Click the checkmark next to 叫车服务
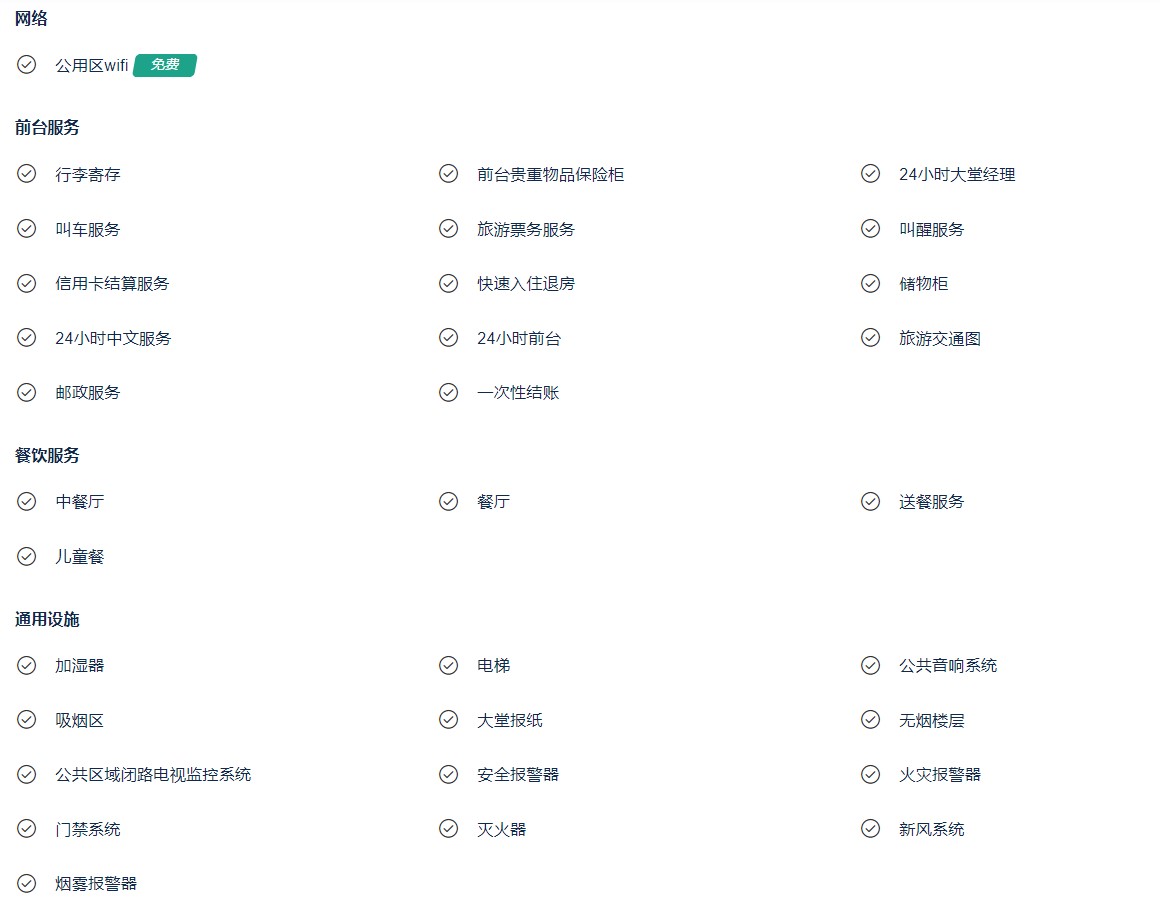The width and height of the screenshot is (1160, 900). point(27,229)
